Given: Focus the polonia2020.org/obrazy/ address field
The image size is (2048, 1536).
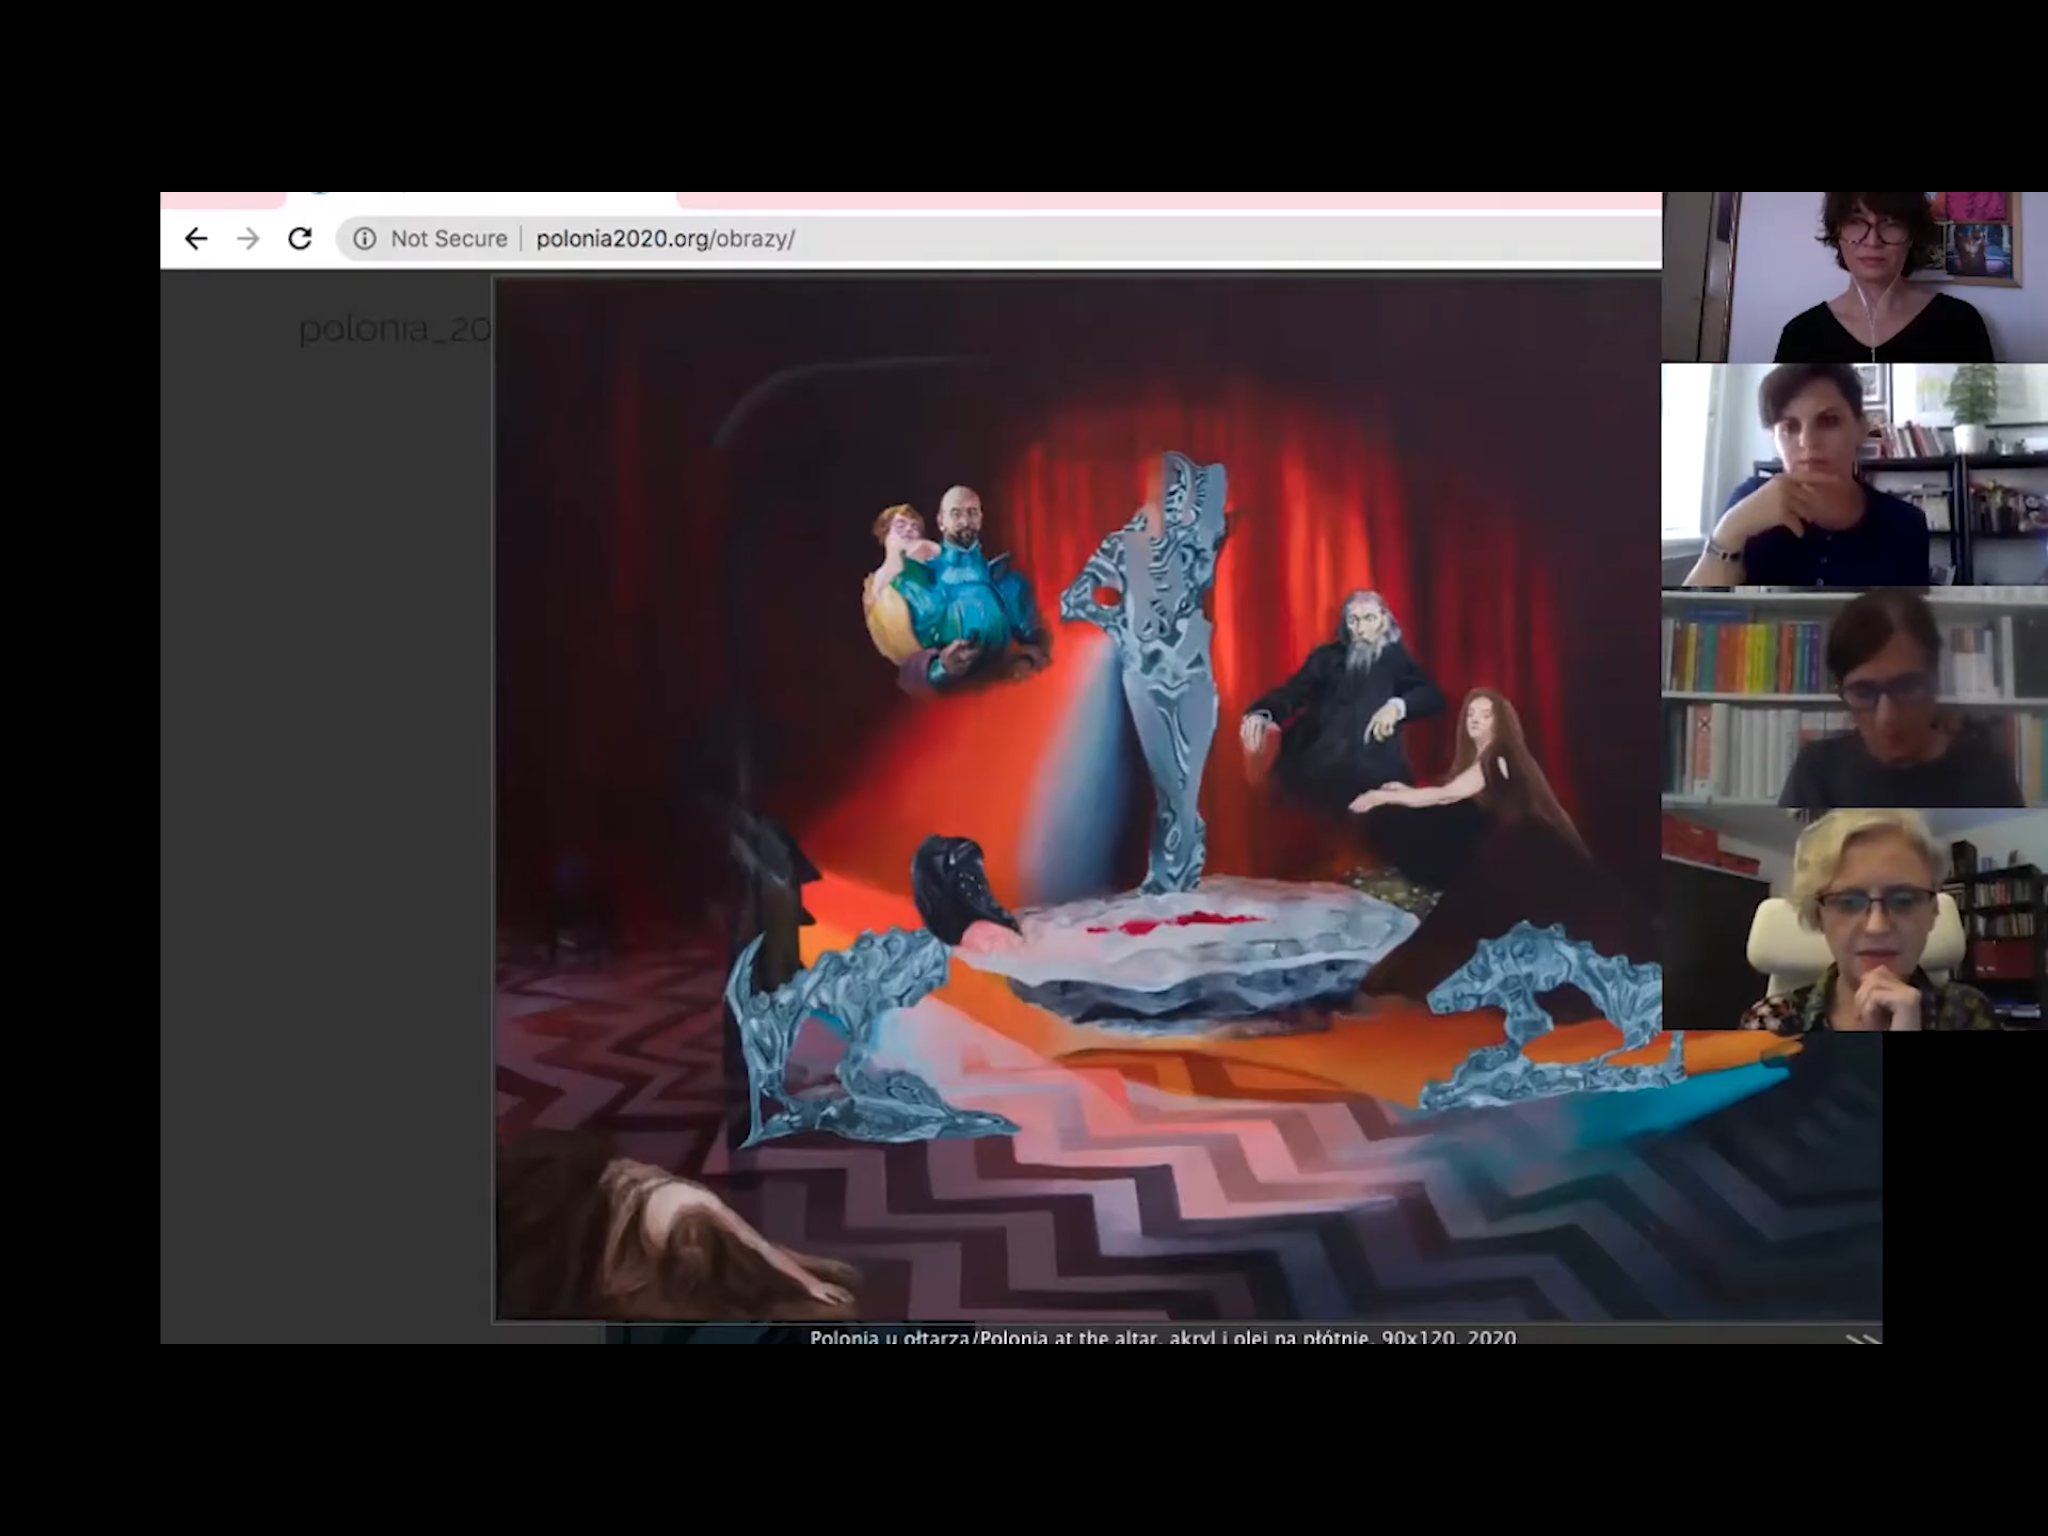Looking at the screenshot, I should (x=665, y=239).
